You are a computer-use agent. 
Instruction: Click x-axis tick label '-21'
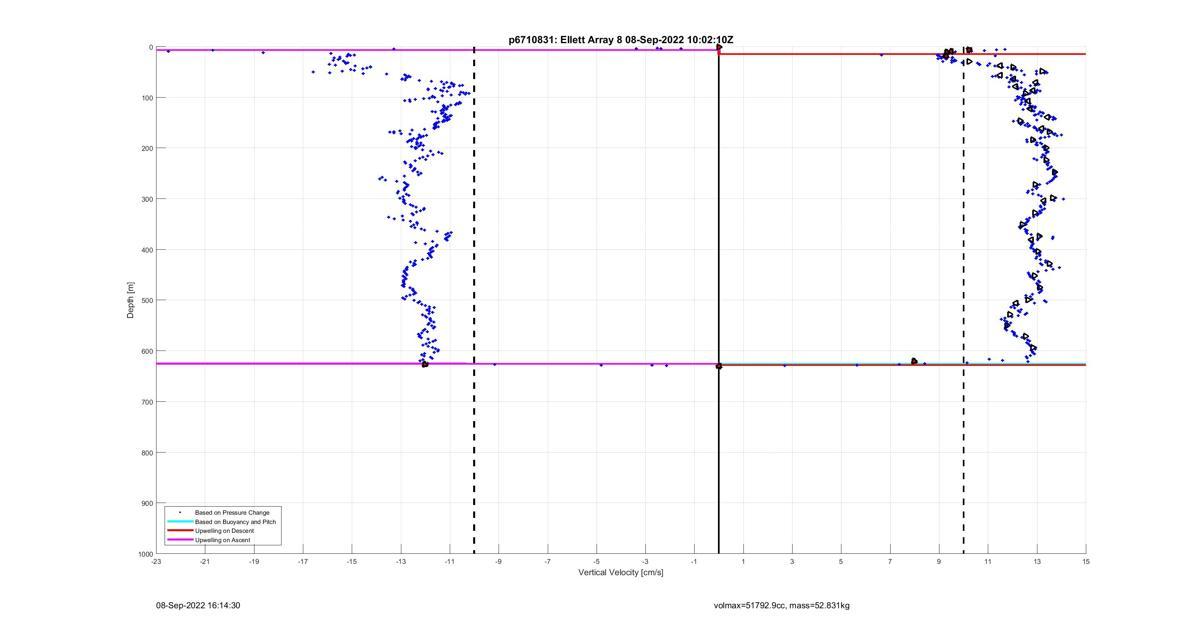coord(205,561)
